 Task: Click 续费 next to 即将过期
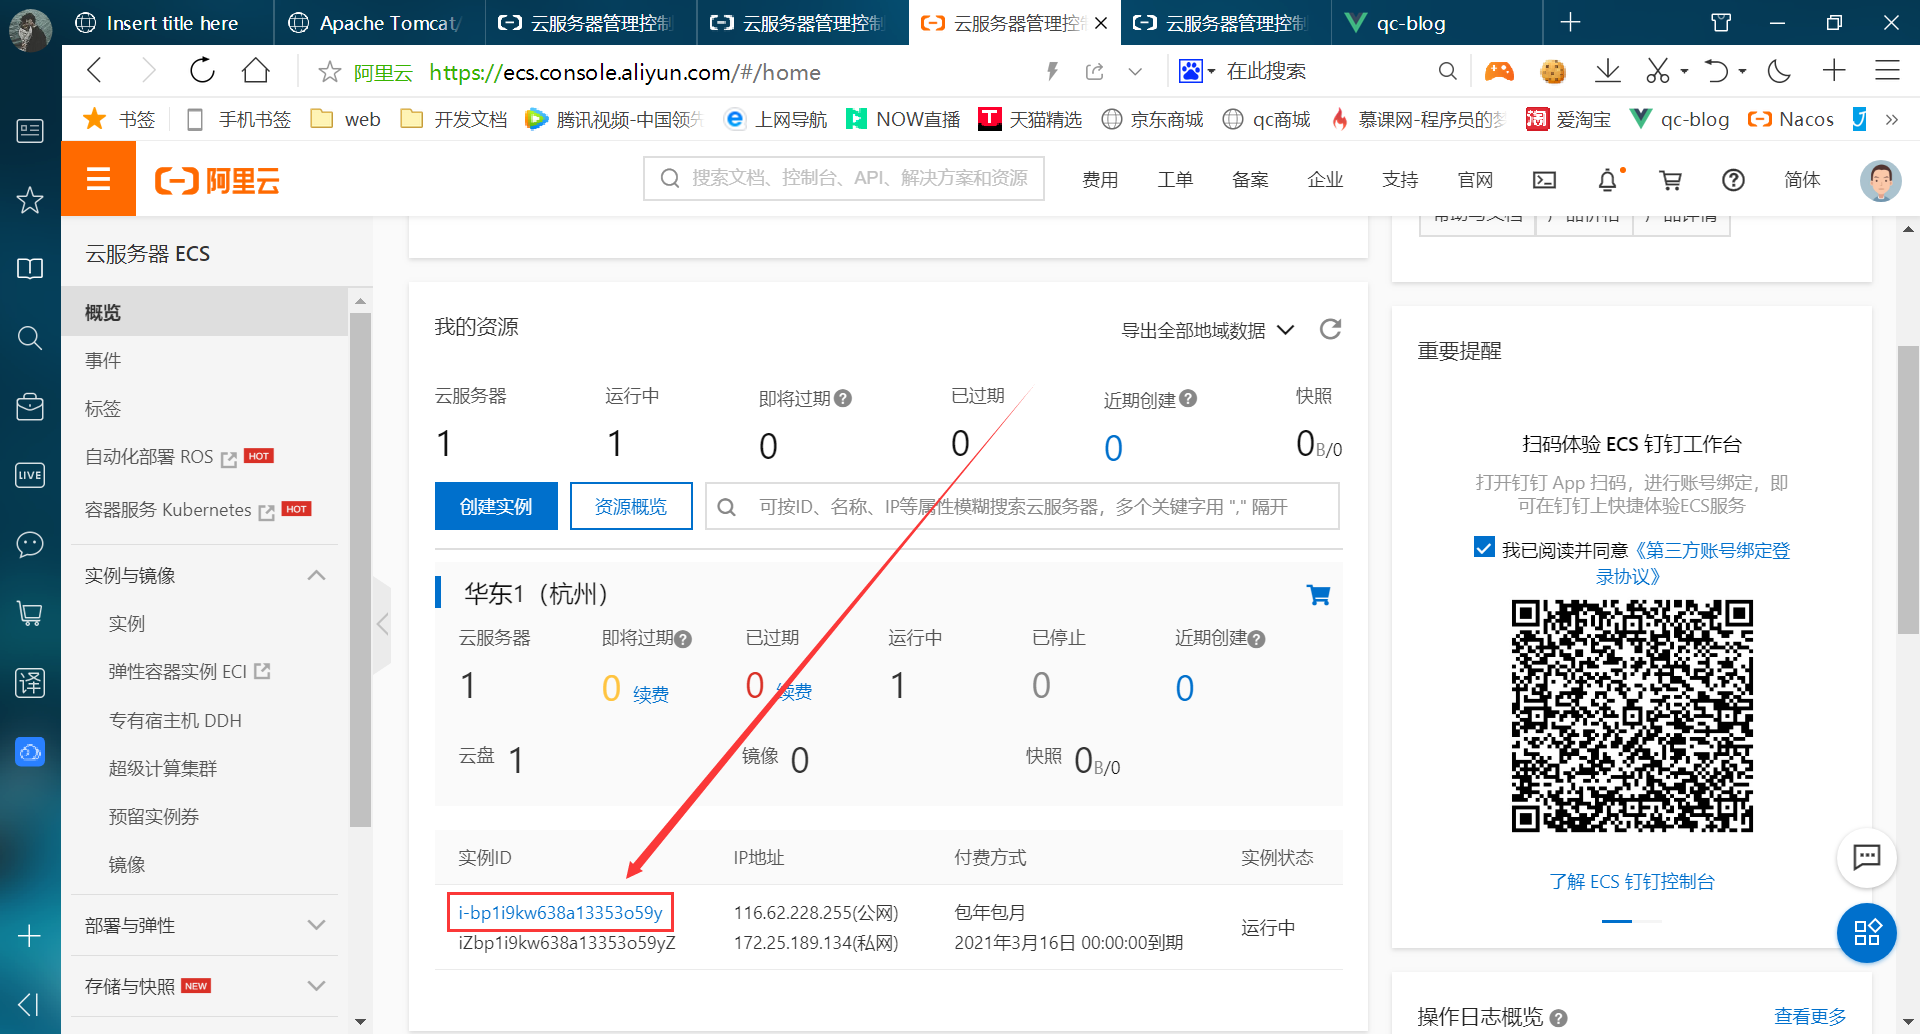click(x=651, y=694)
